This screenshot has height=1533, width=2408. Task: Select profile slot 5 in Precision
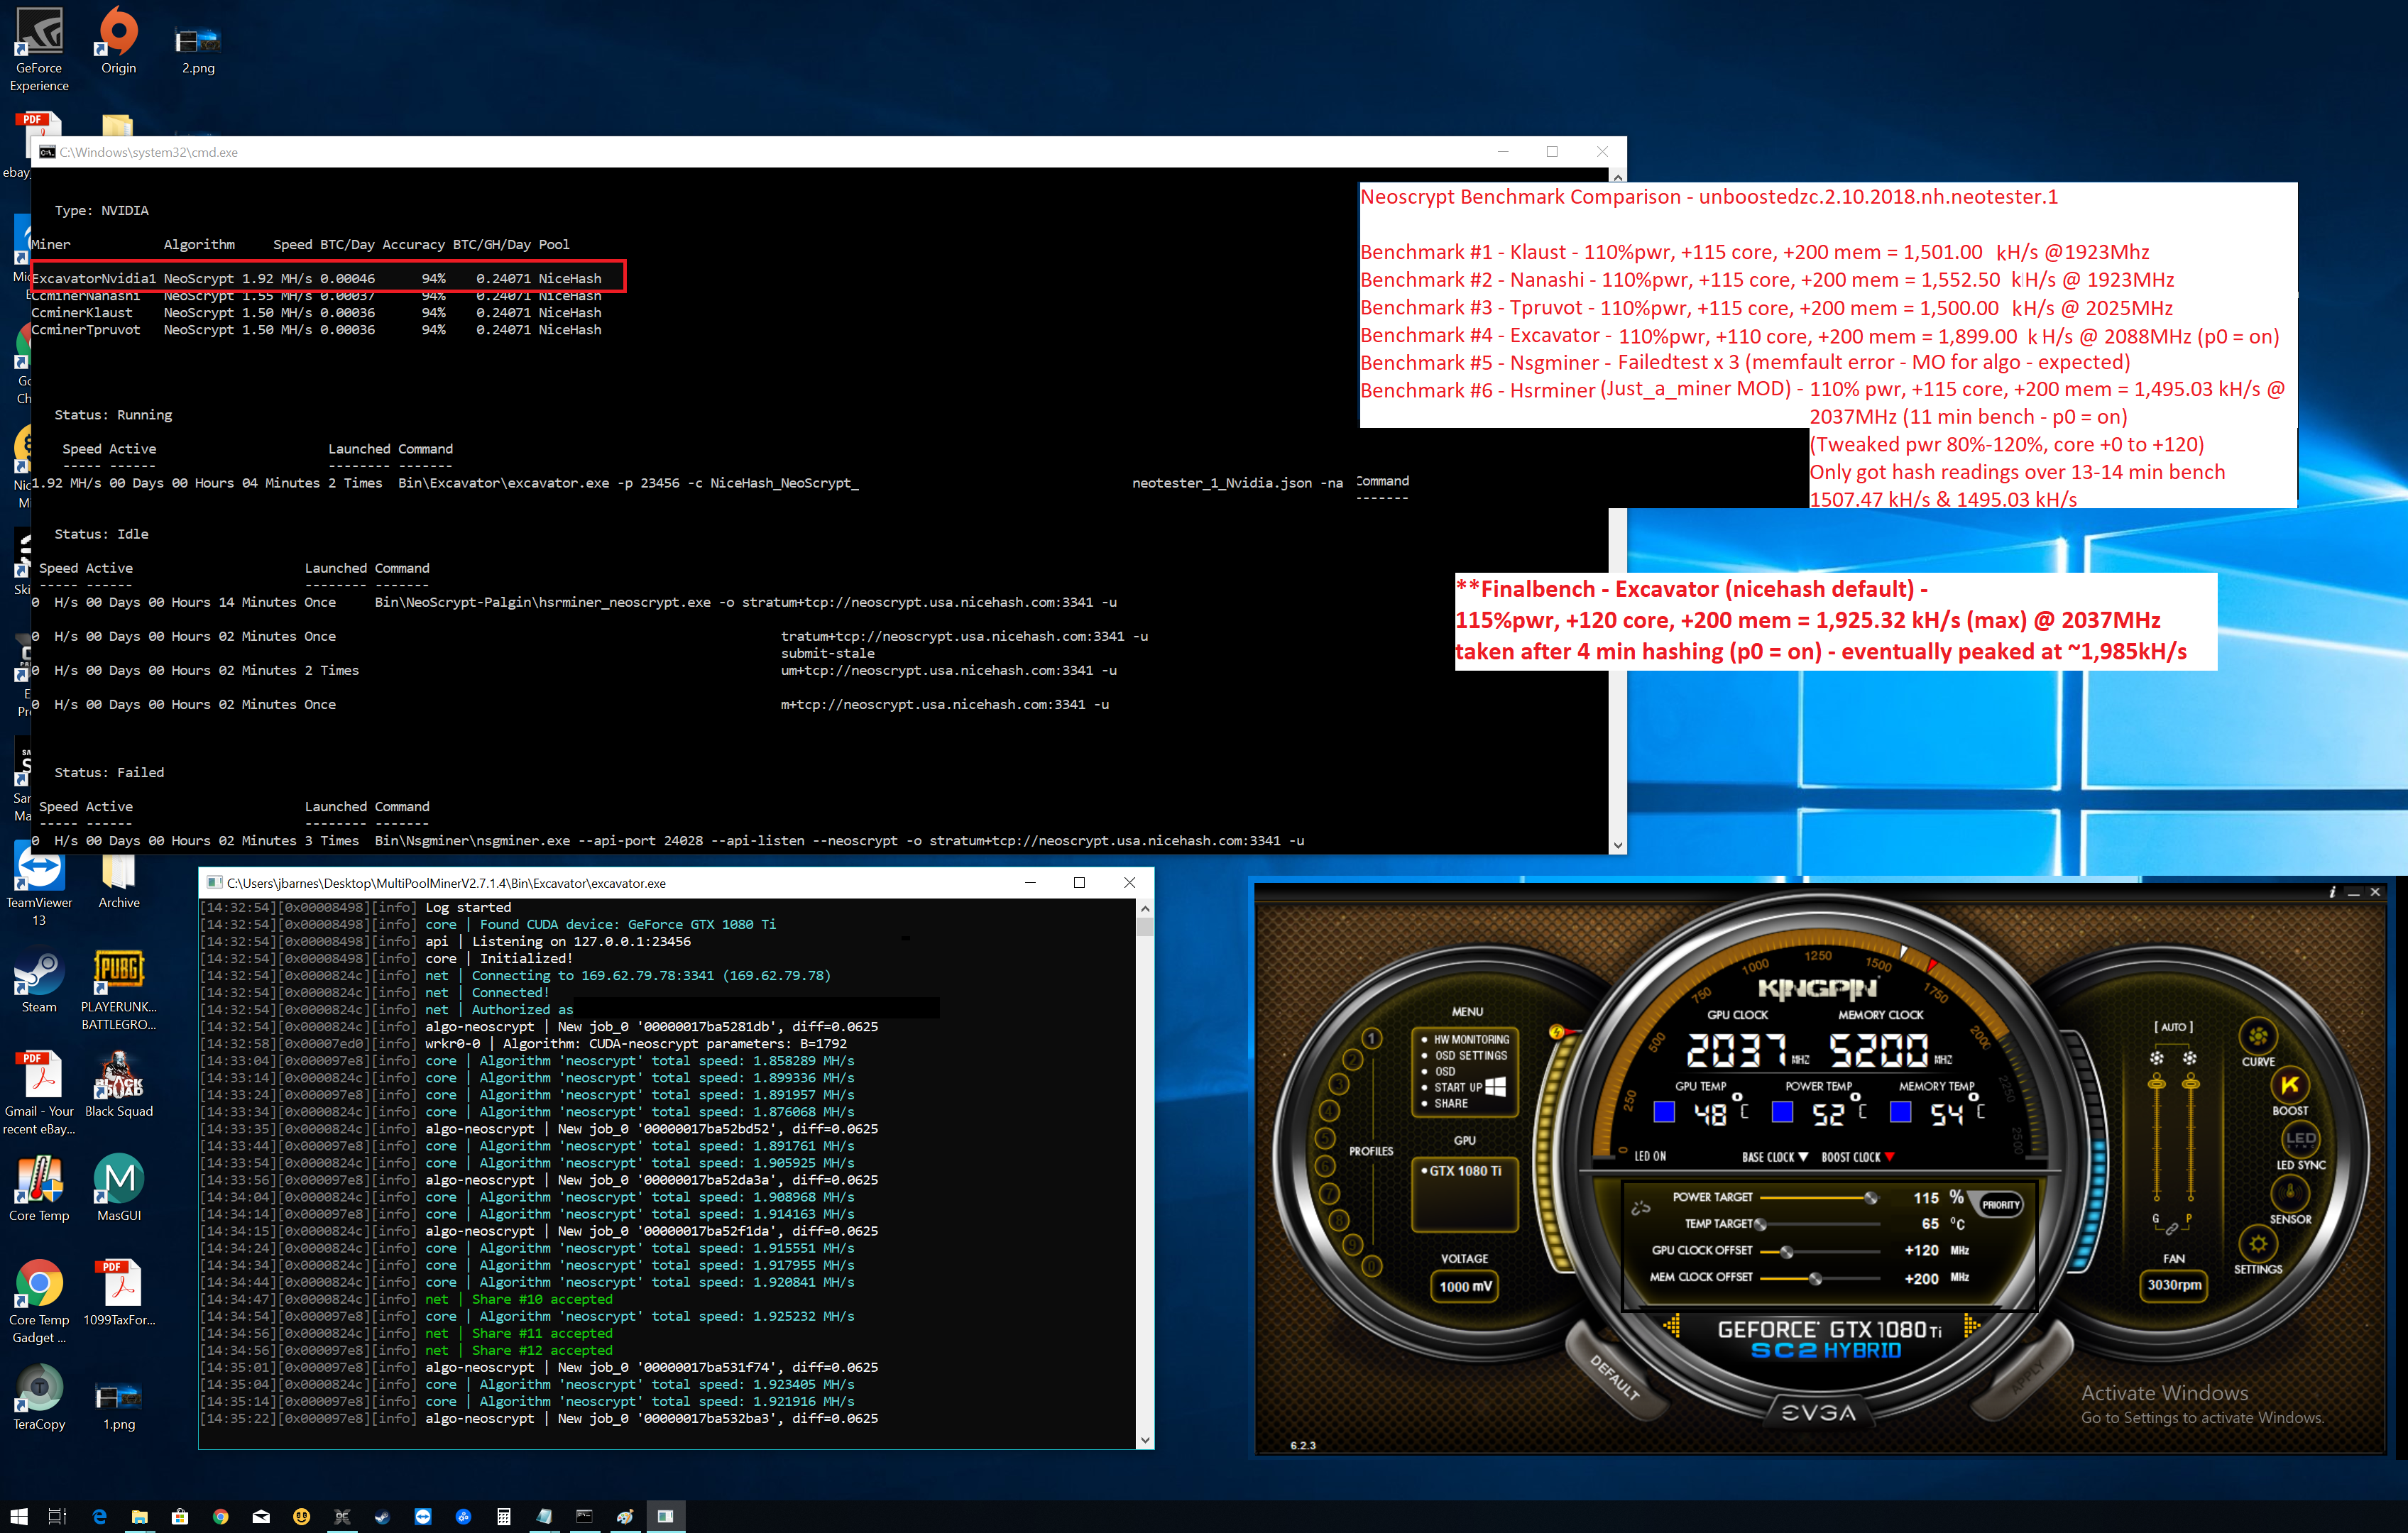coord(1326,1138)
